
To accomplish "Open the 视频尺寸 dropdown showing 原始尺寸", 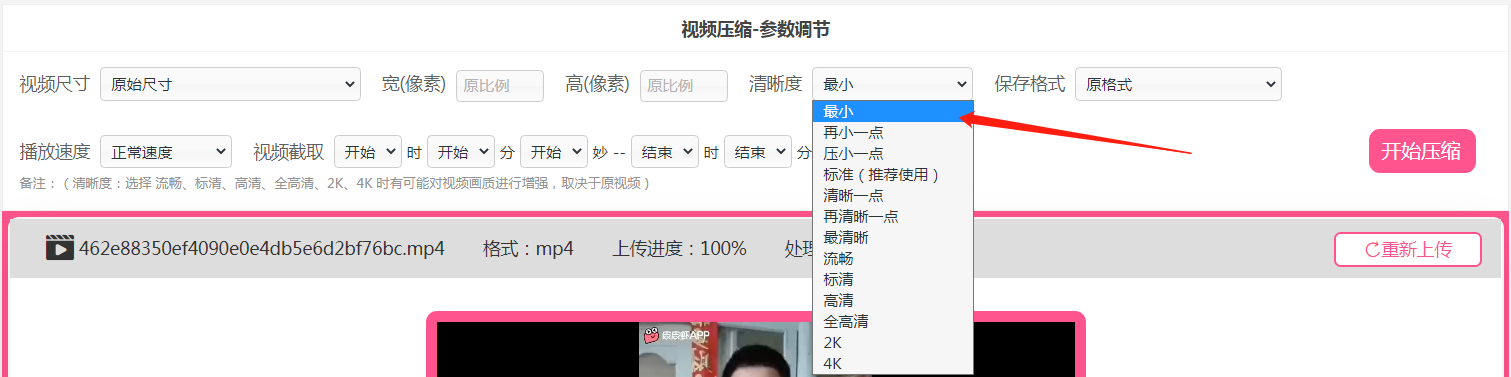I will [230, 85].
